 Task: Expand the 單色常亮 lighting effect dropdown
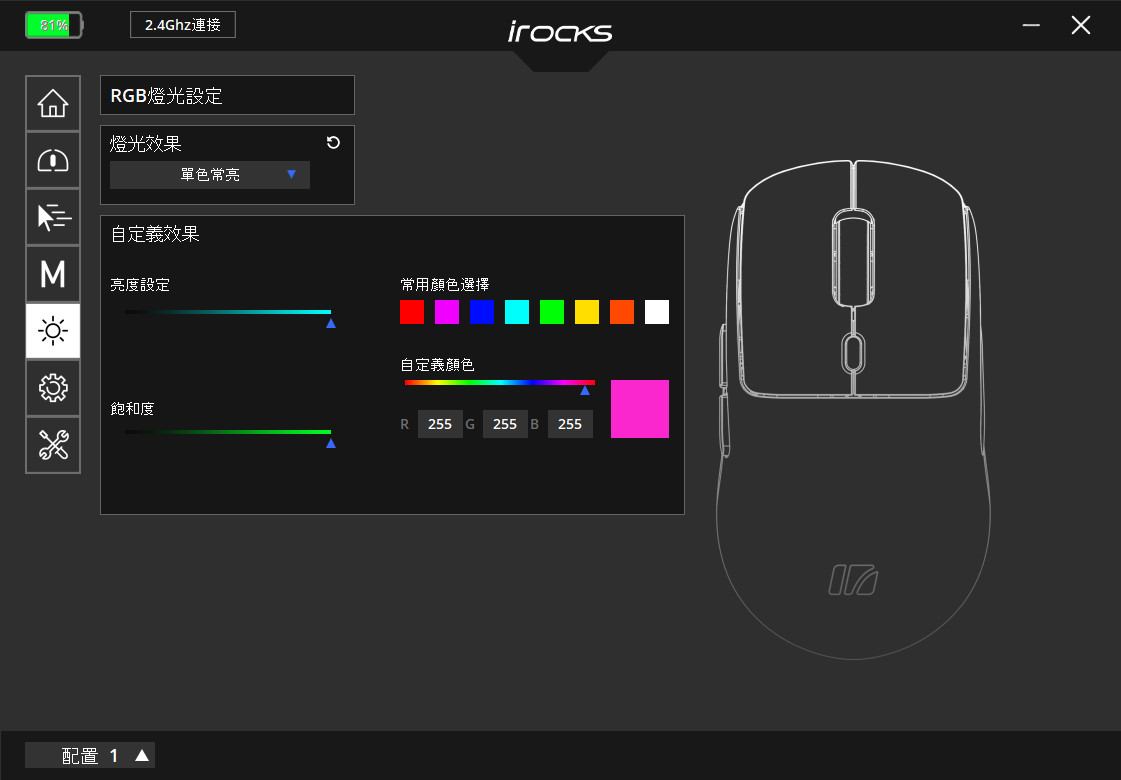pos(209,174)
